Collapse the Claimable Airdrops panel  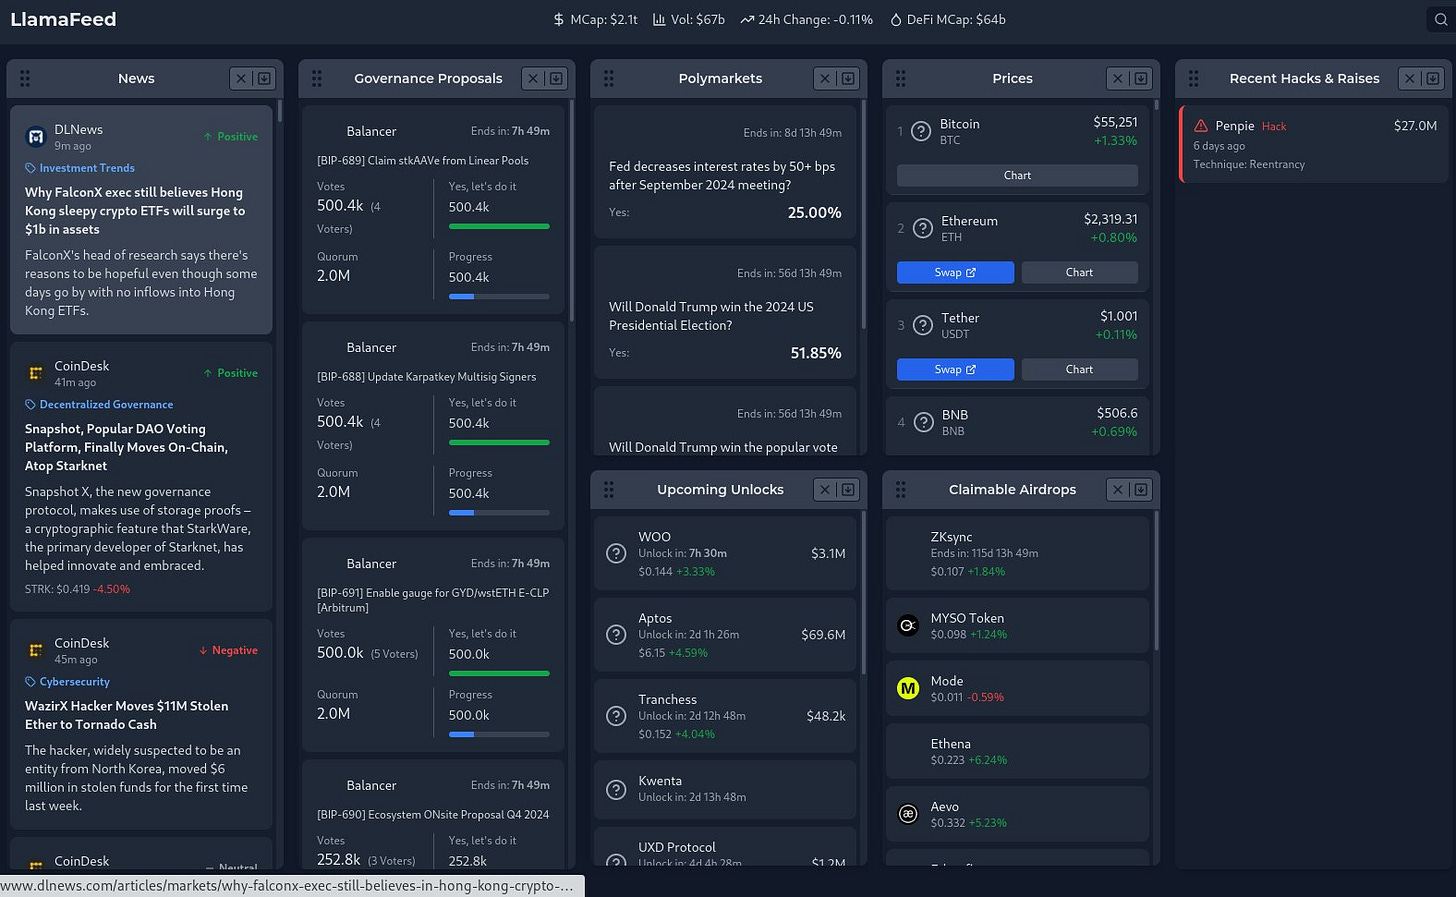click(1140, 489)
